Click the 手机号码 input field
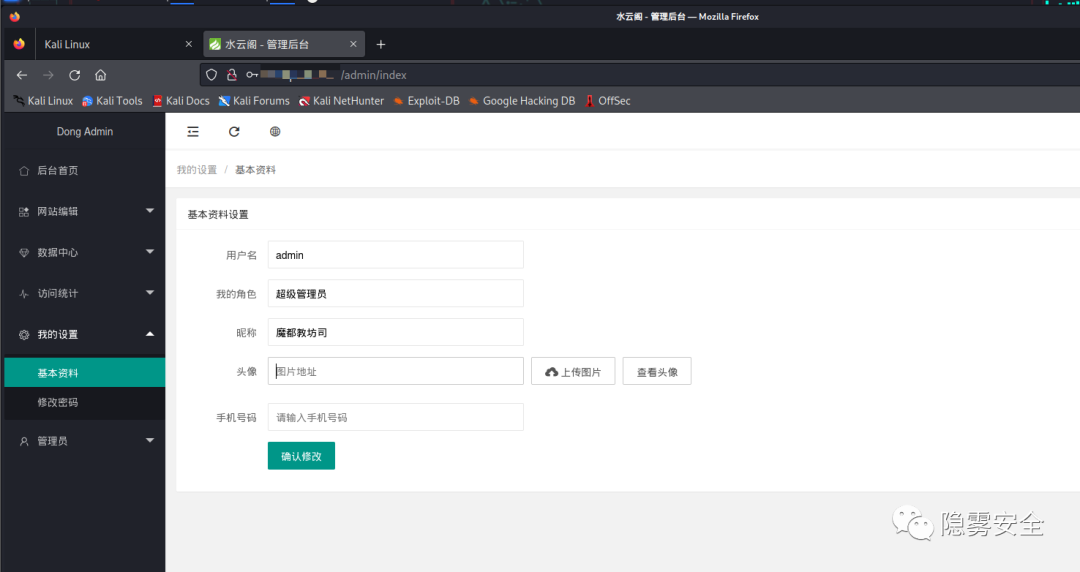This screenshot has height=572, width=1080. (x=395, y=417)
